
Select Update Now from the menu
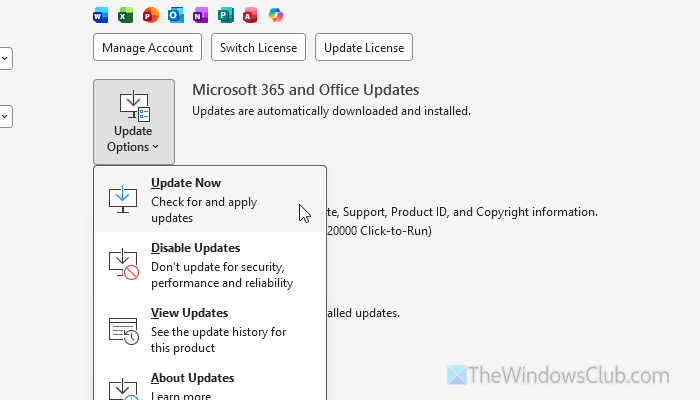coord(210,200)
